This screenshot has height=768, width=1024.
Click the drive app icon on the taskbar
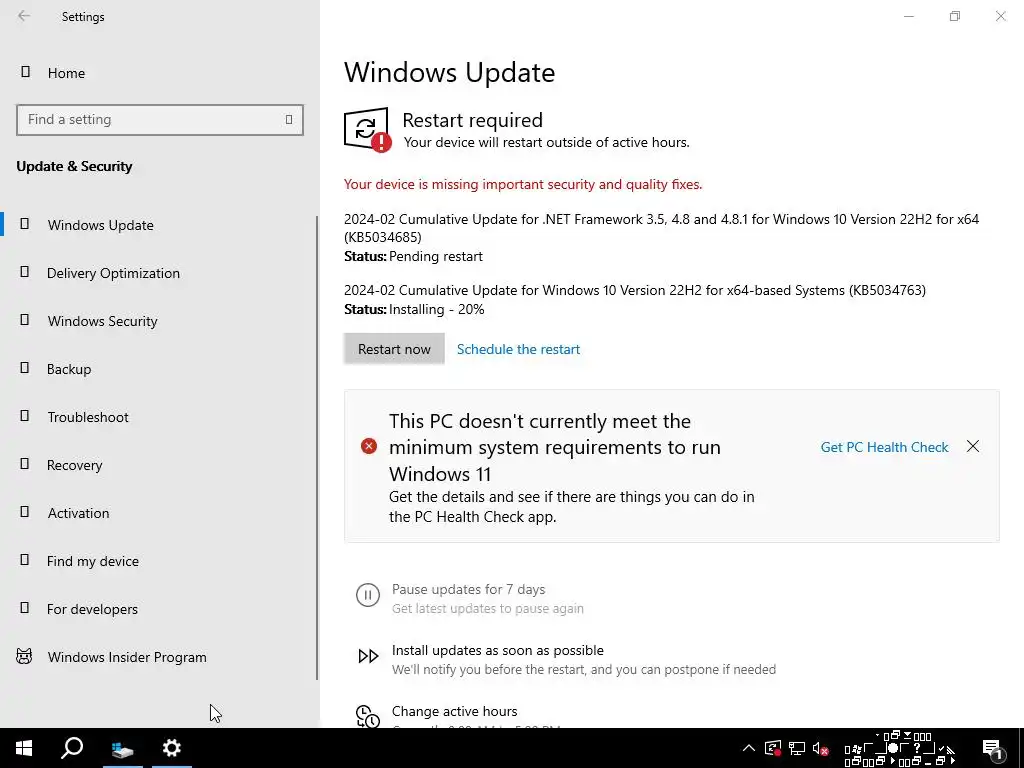122,748
